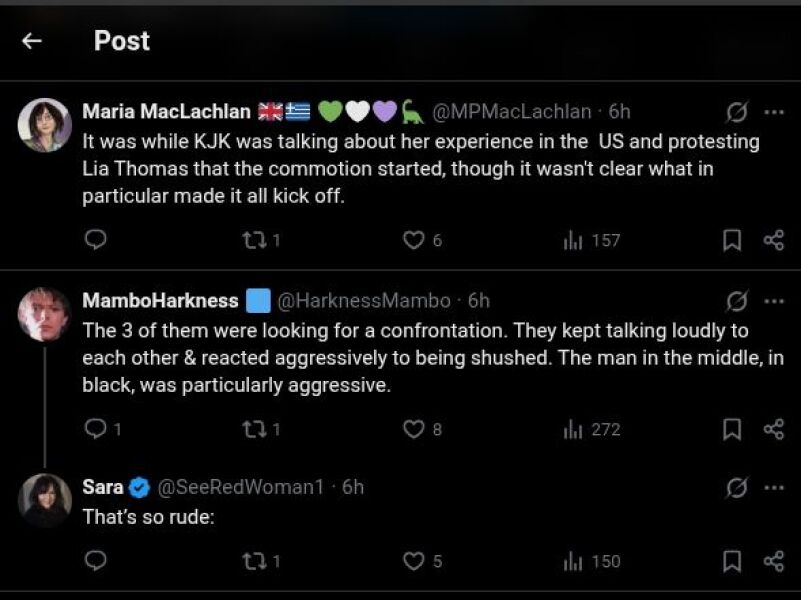Click the Grok icon on Sara's reply
Image resolution: width=801 pixels, height=600 pixels.
(x=736, y=488)
